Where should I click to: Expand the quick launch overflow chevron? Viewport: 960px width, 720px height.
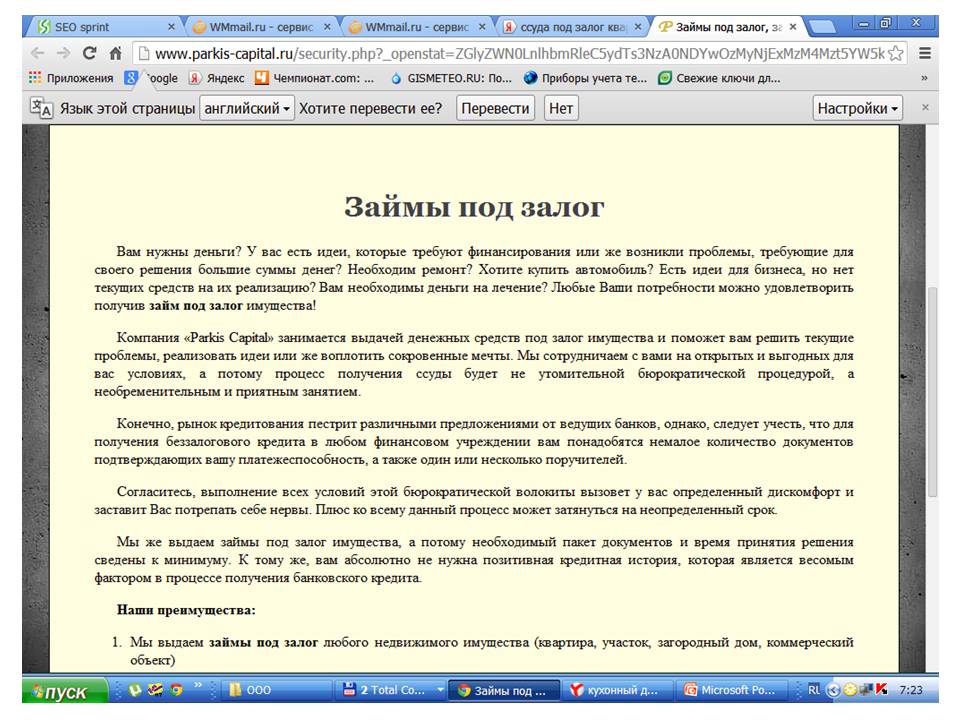point(198,685)
